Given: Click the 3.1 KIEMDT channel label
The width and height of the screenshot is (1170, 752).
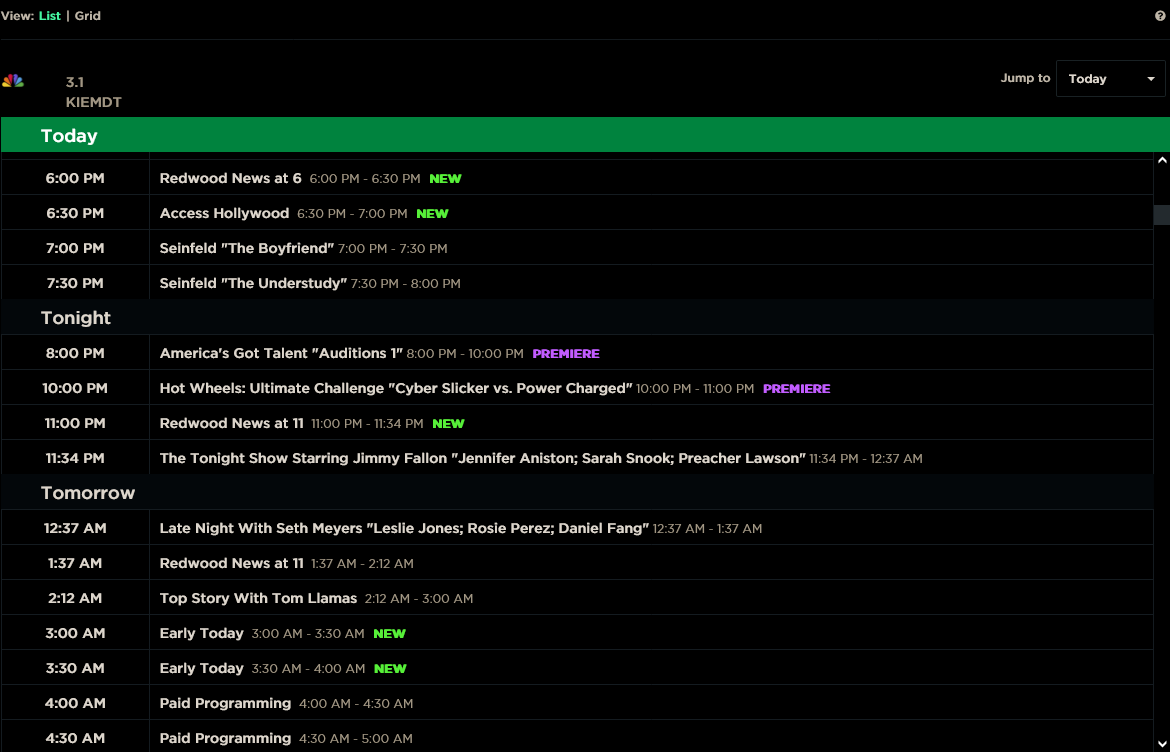Looking at the screenshot, I should [x=93, y=92].
